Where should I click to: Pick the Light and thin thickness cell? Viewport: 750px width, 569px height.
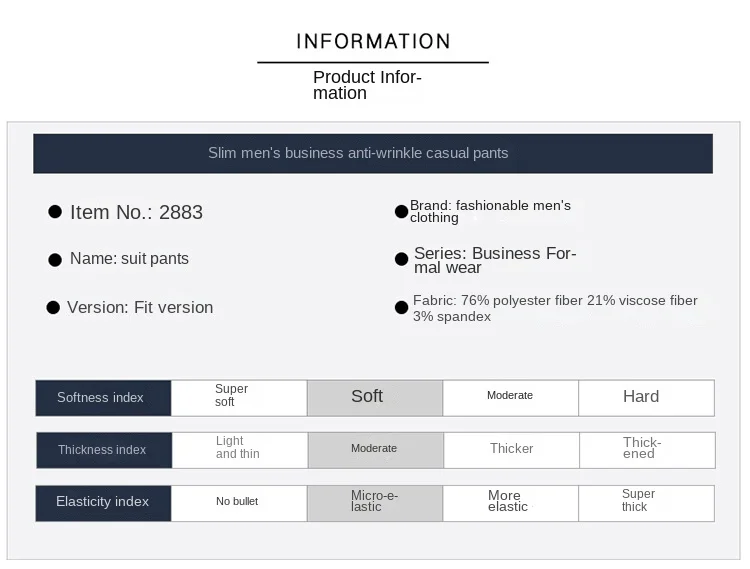click(240, 450)
